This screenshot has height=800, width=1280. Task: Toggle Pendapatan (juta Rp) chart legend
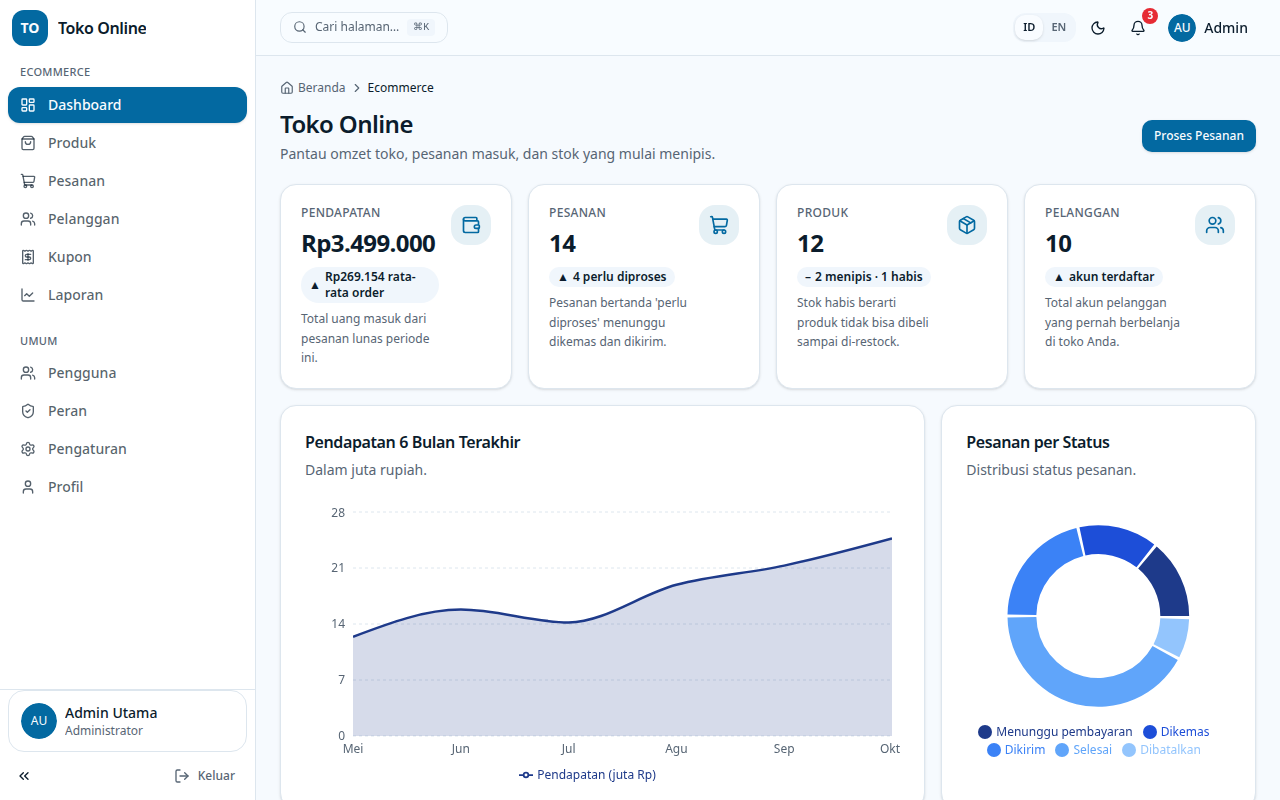588,775
